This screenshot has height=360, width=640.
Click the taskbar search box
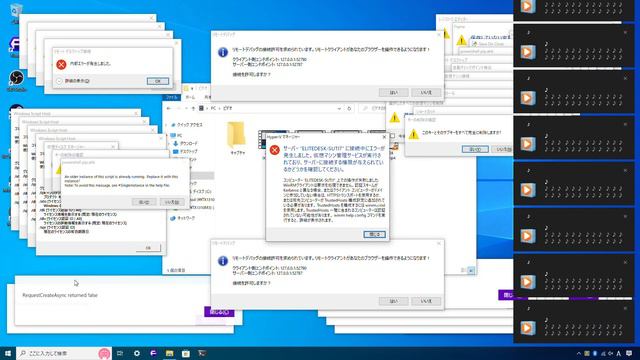click(x=64, y=353)
